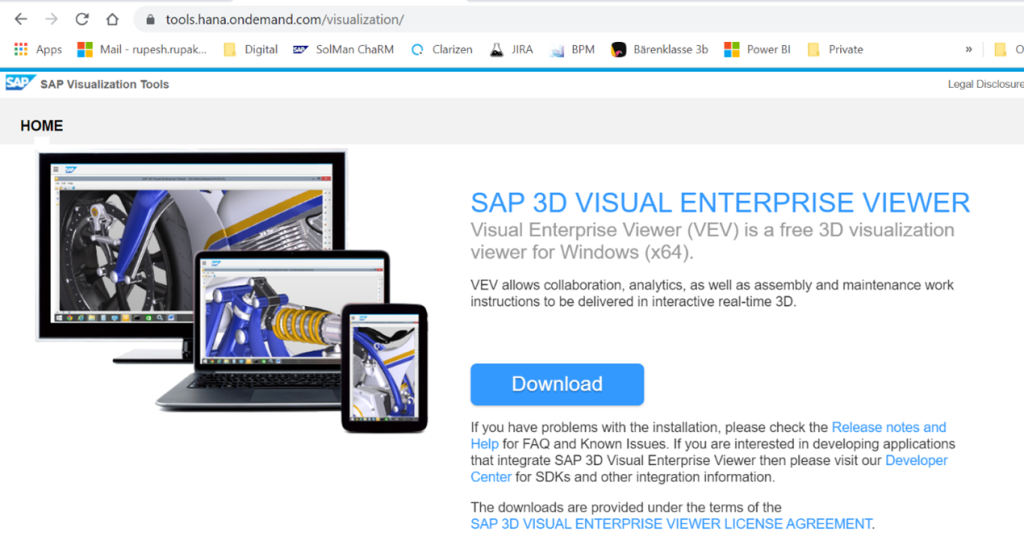Open the Apps grid in bookmarks bar
The image size is (1024, 549).
pyautogui.click(x=38, y=49)
